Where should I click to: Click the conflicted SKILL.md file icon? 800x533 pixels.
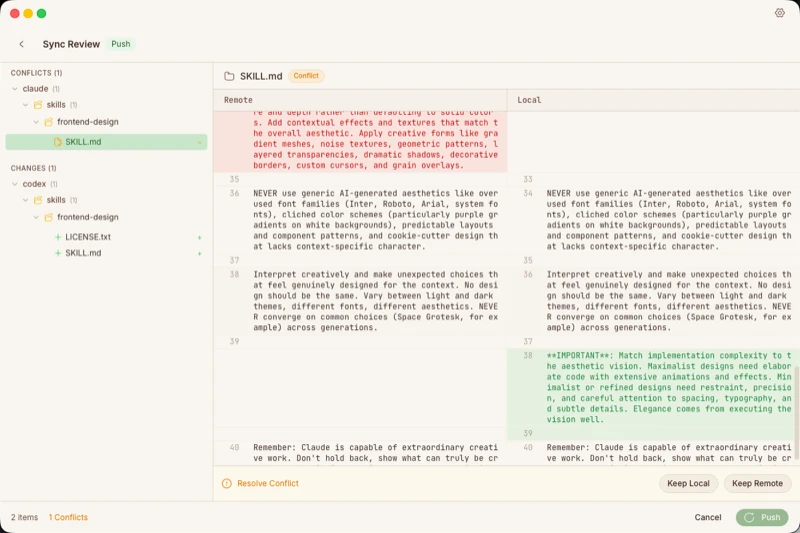pyautogui.click(x=58, y=142)
